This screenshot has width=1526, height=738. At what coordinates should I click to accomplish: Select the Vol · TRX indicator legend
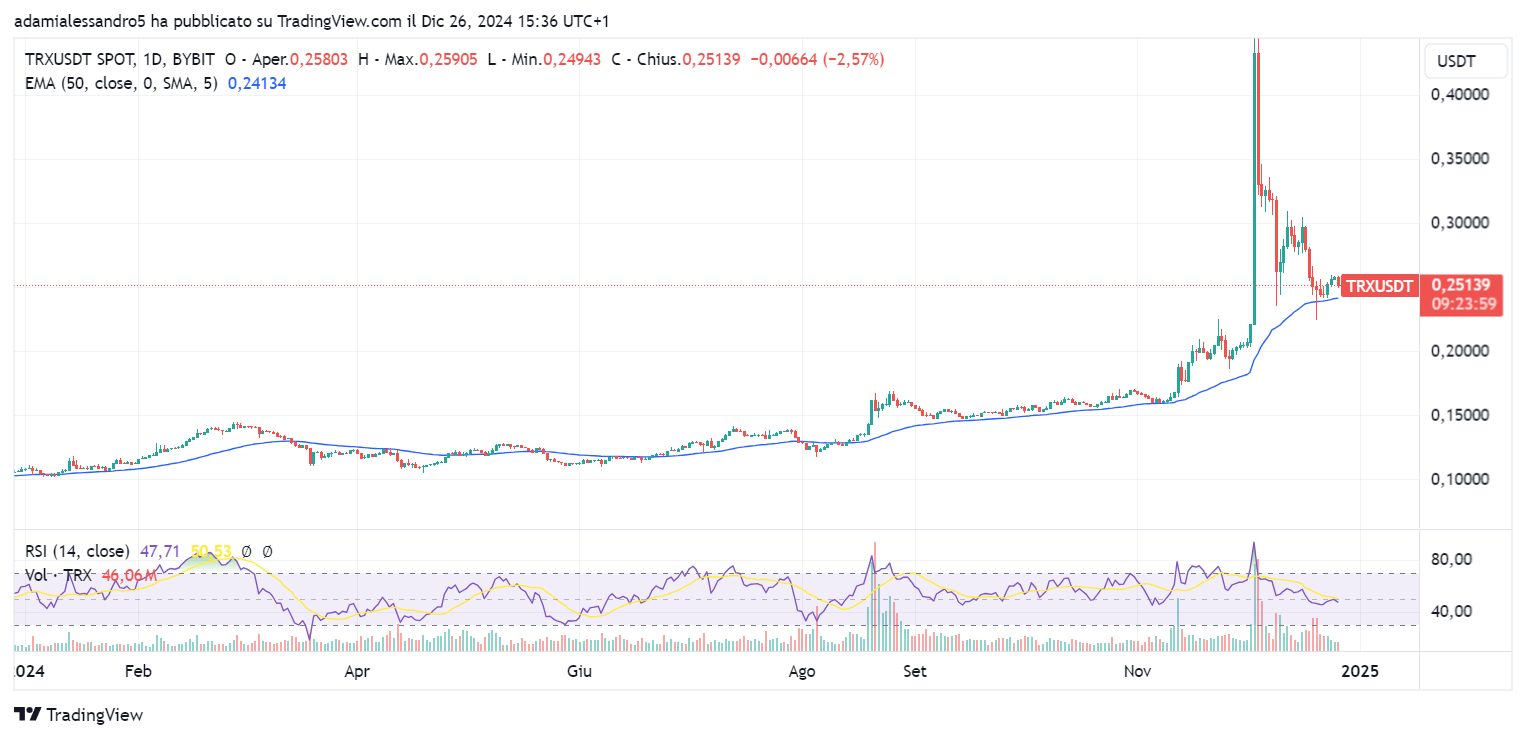[x=59, y=575]
